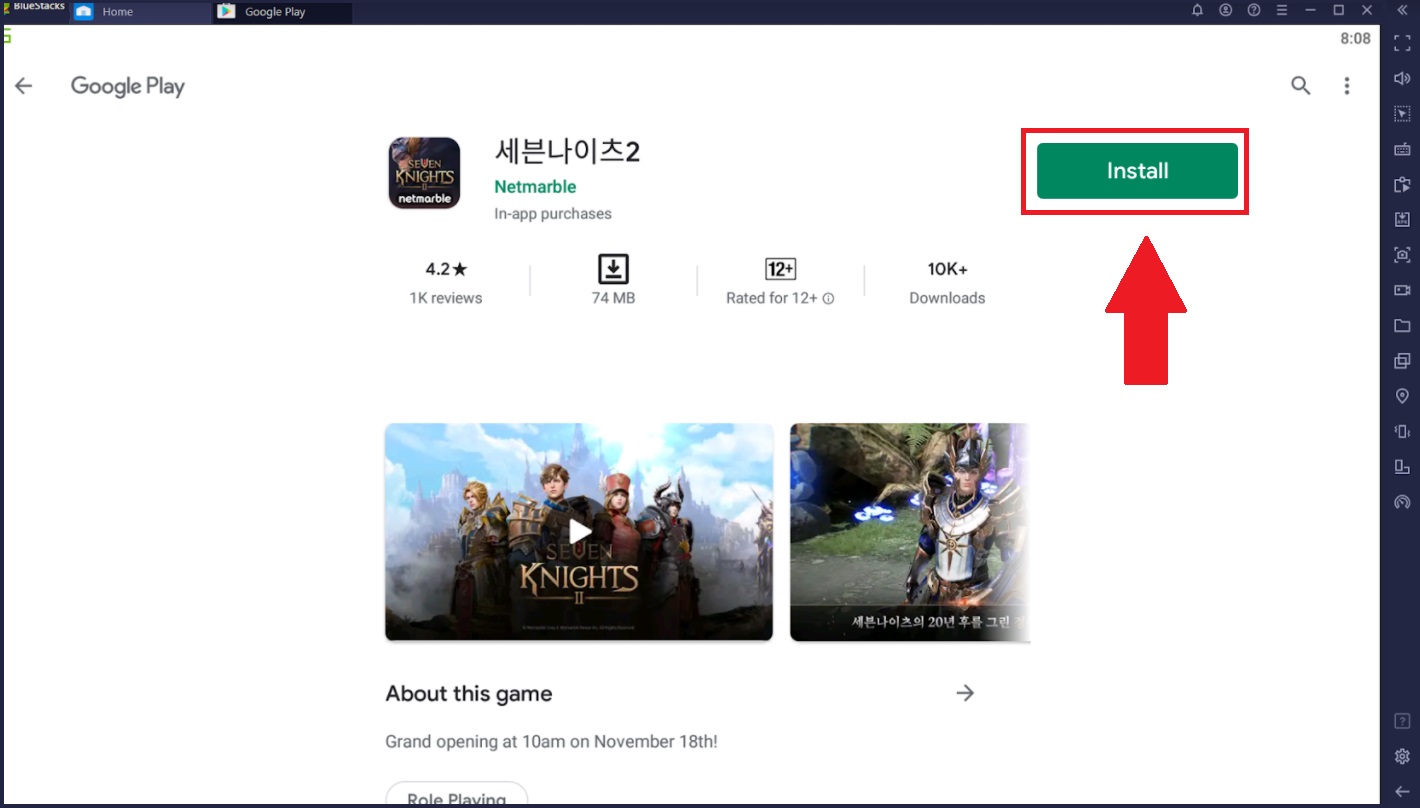Expand About this game with arrow
The height and width of the screenshot is (808, 1420).
click(965, 693)
